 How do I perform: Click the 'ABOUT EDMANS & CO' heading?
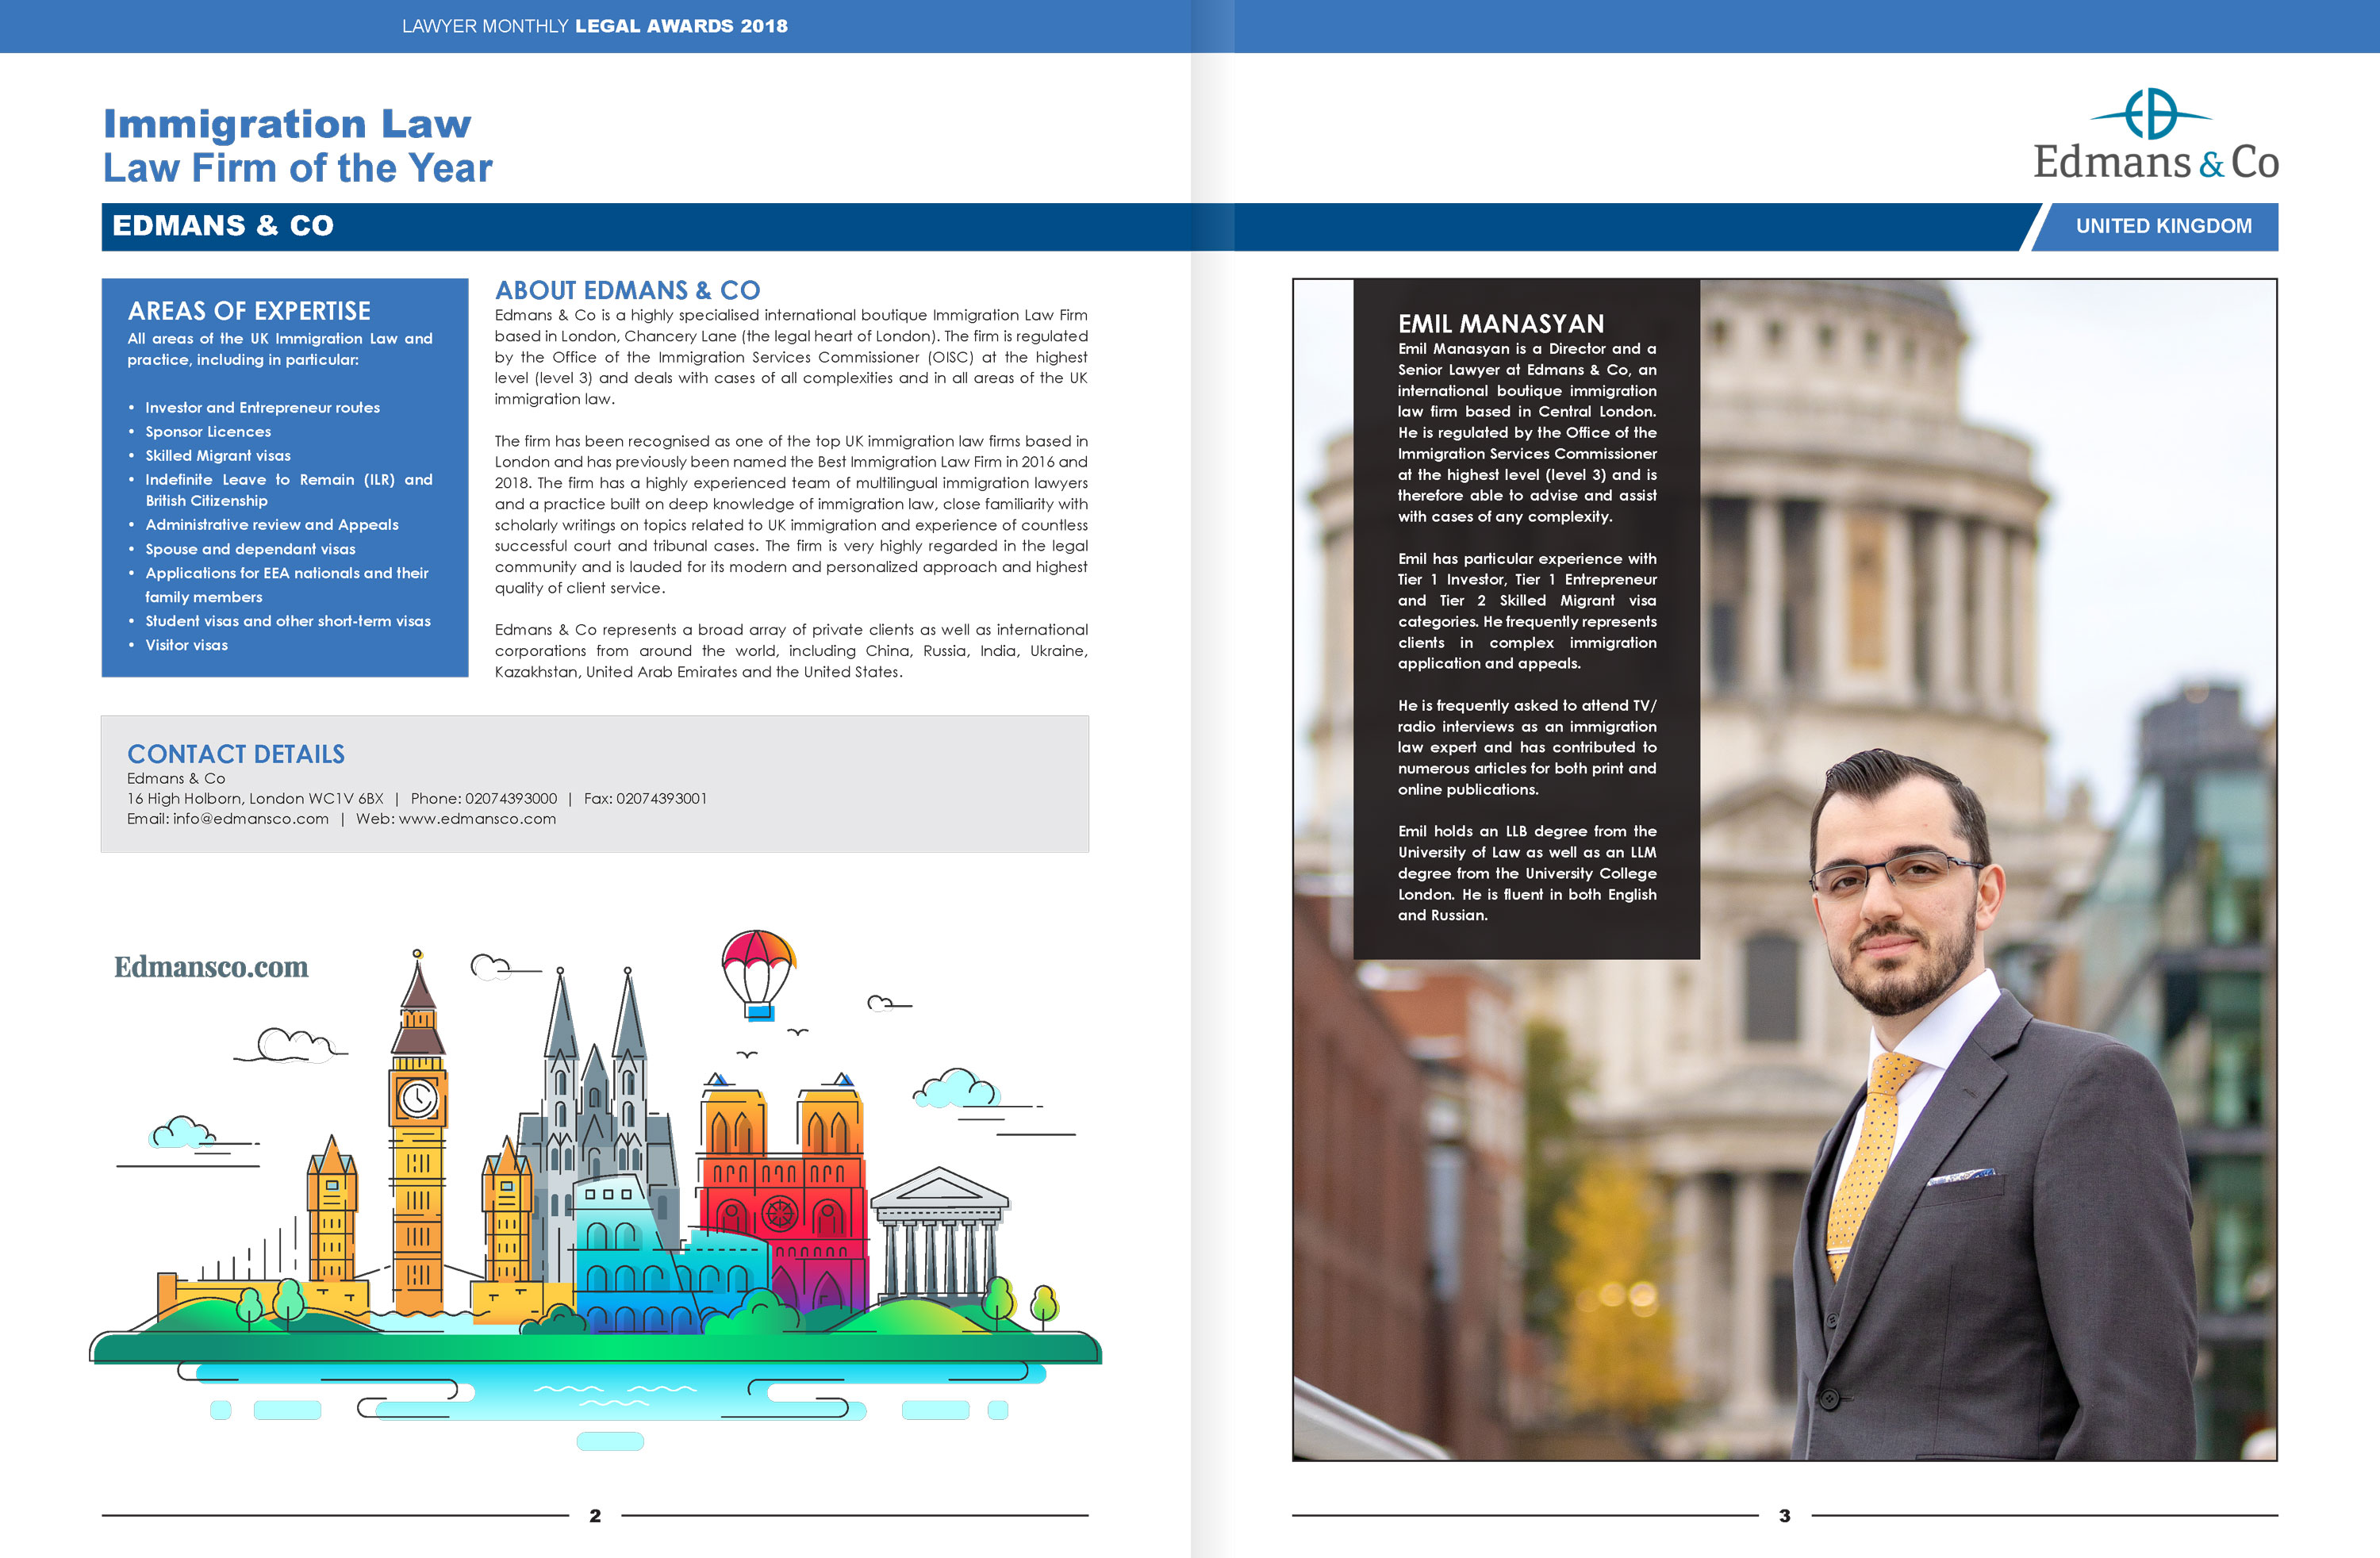click(628, 290)
